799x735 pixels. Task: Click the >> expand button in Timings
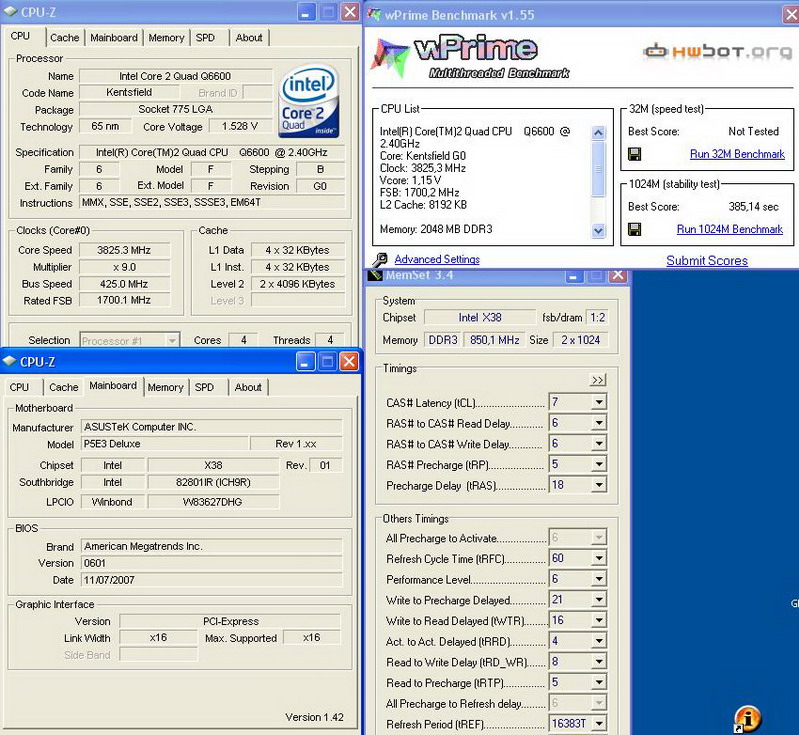(x=598, y=380)
